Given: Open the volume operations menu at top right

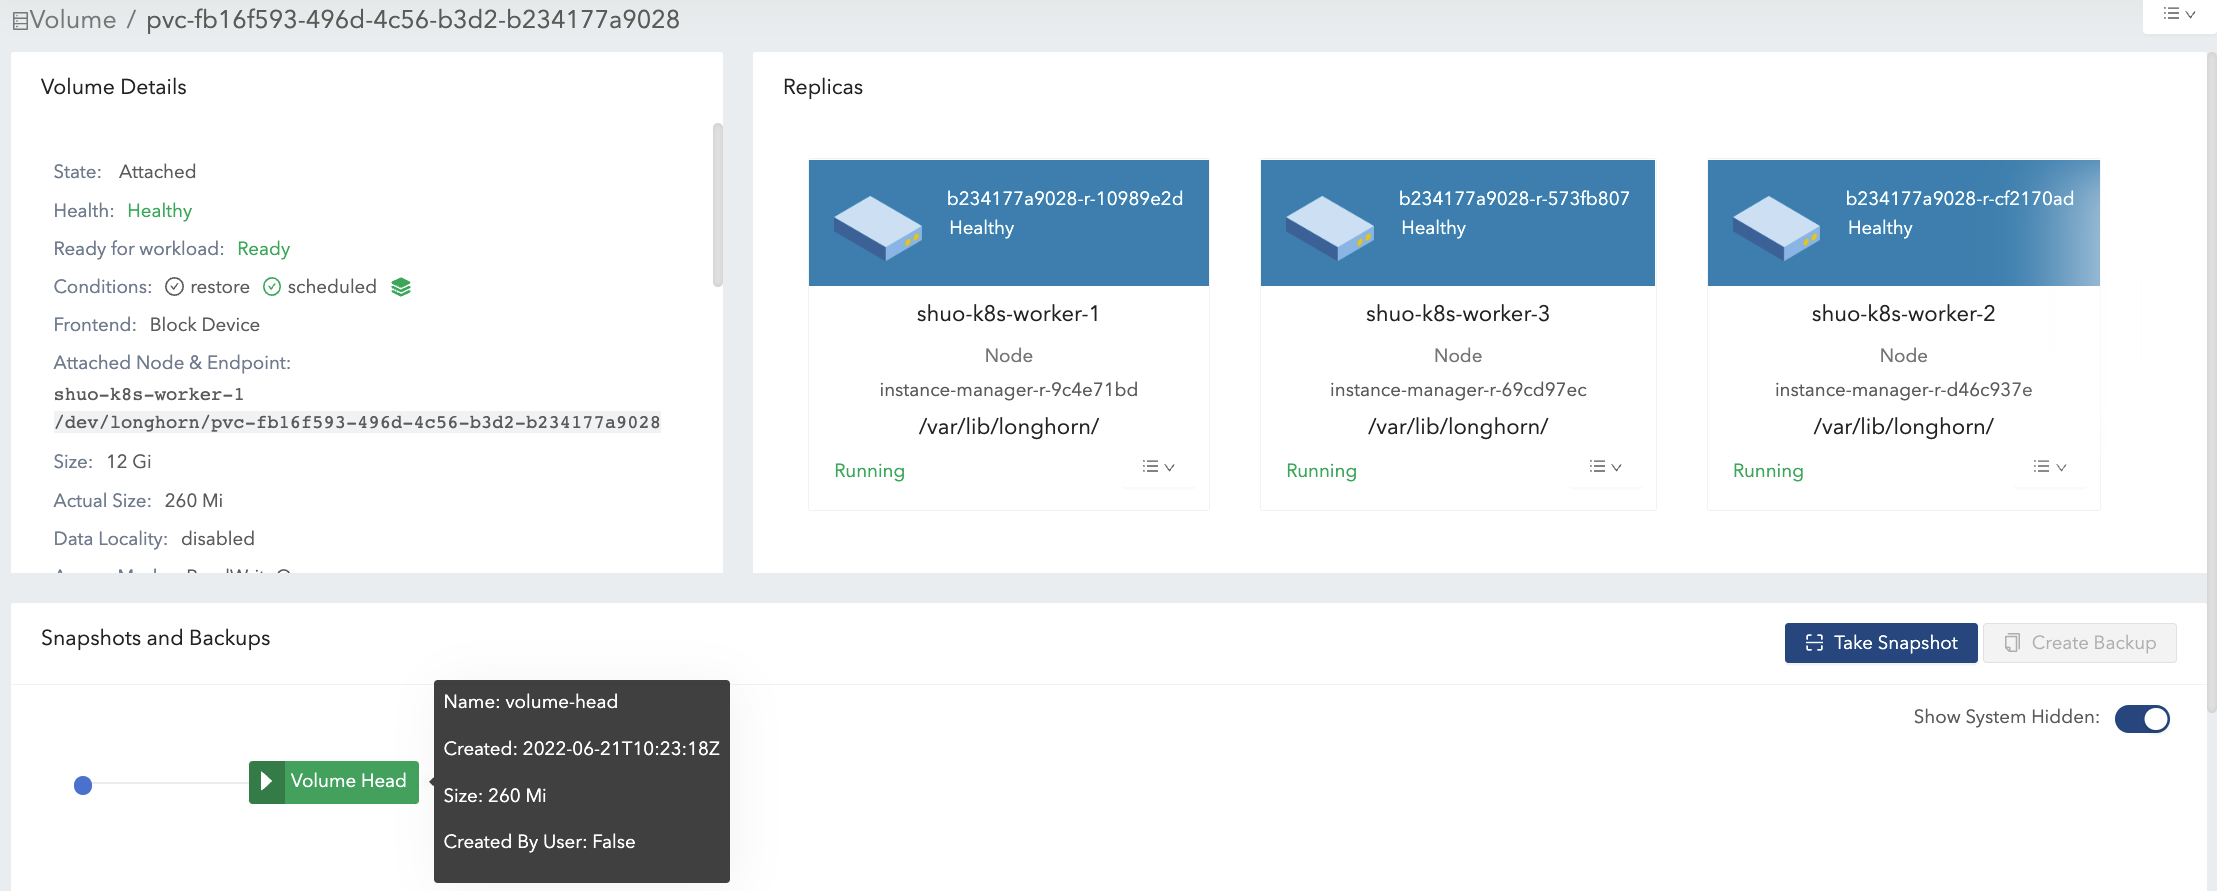Looking at the screenshot, I should point(2178,14).
